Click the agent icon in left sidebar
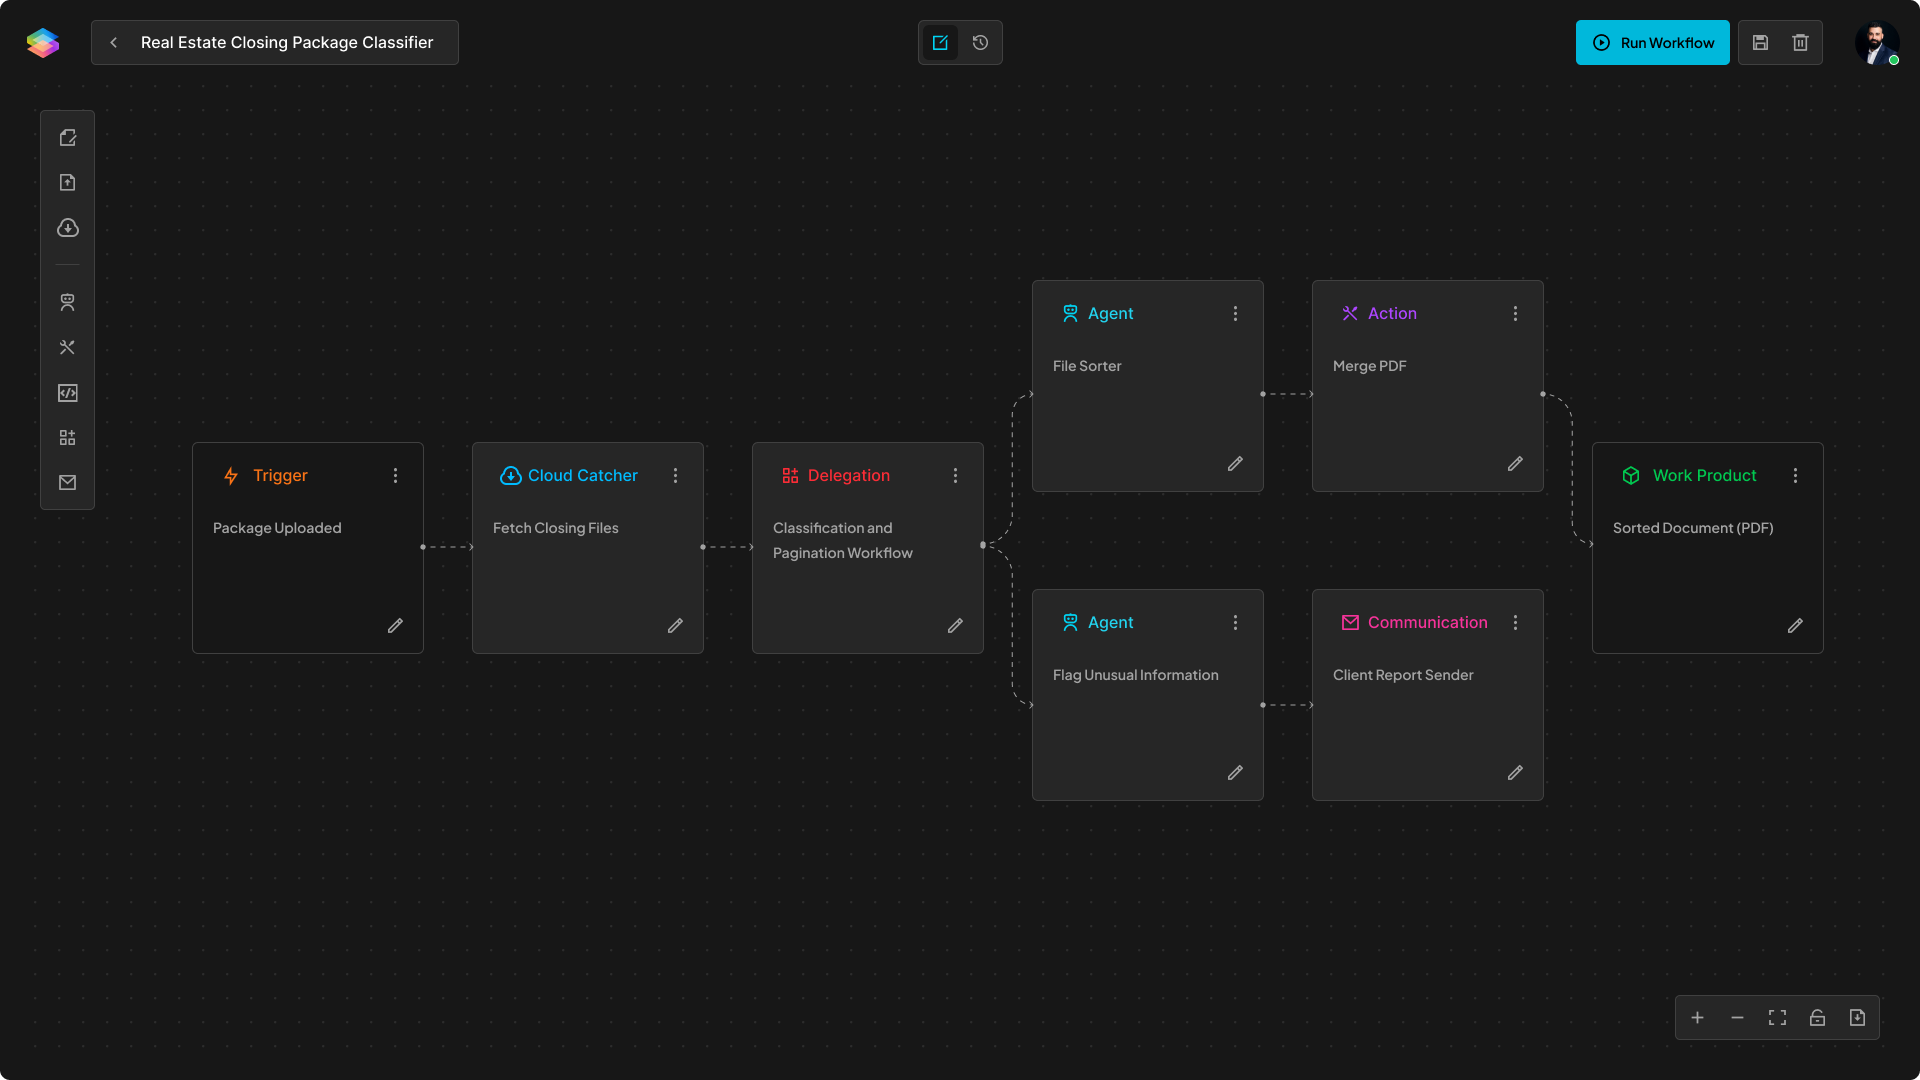Viewport: 1920px width, 1080px height. (x=67, y=302)
